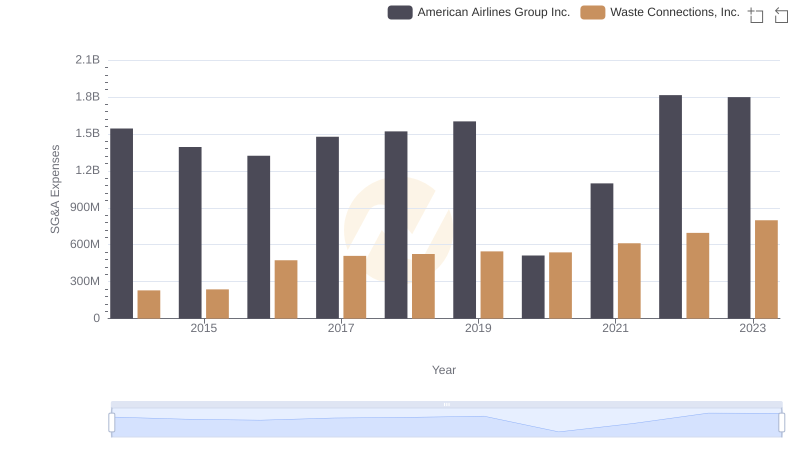Click the American Airlines bar for 2018
The image size is (800, 461).
pos(396,225)
